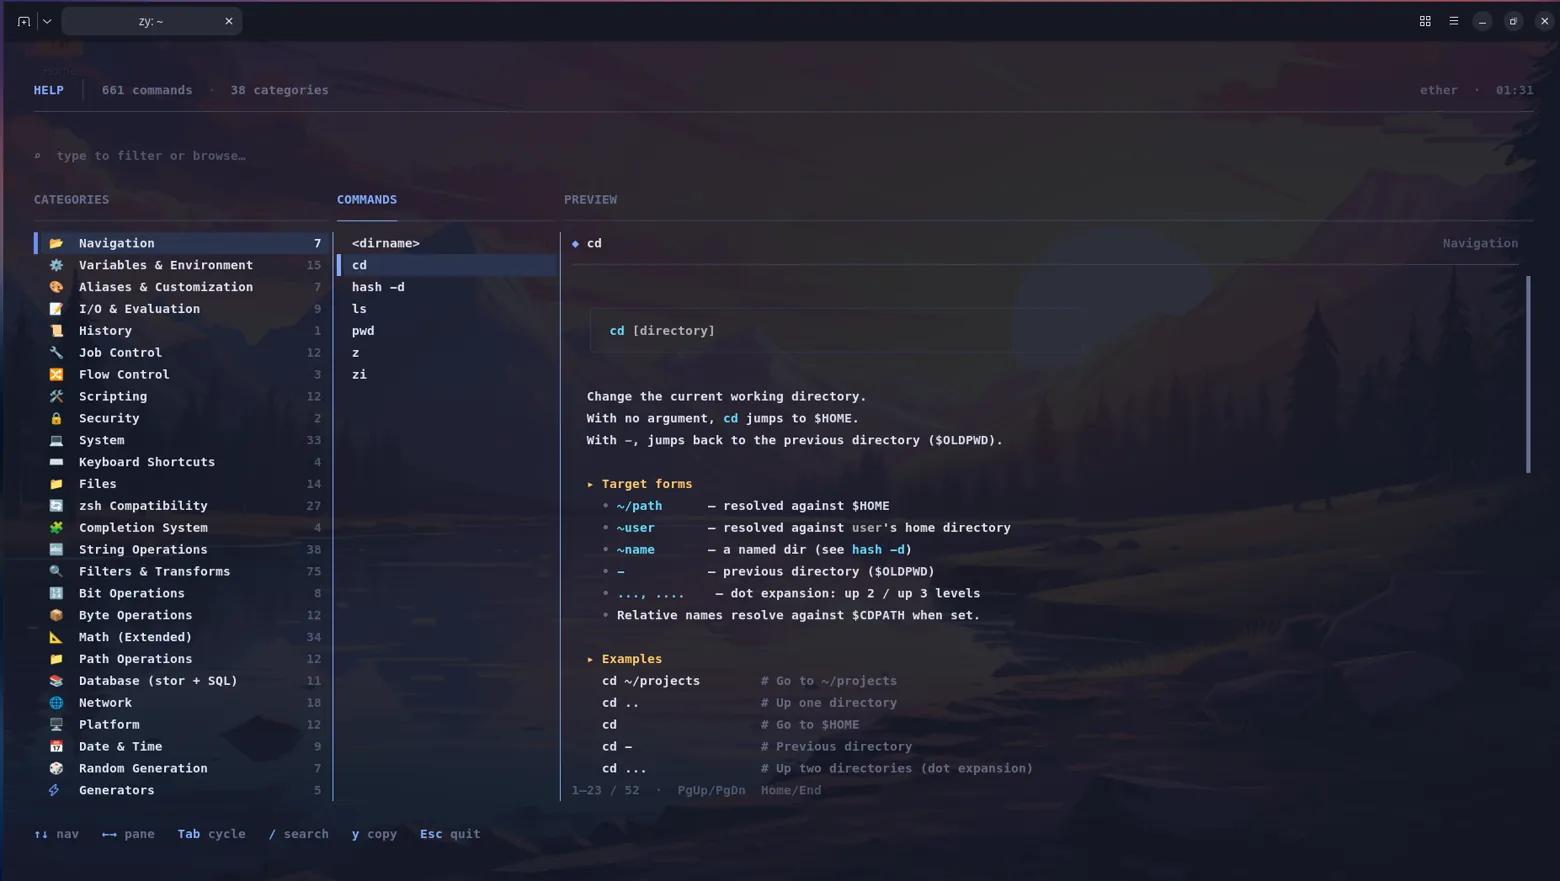This screenshot has height=881, width=1560.
Task: Click the Flow Control shuffle icon
Action: [56, 375]
